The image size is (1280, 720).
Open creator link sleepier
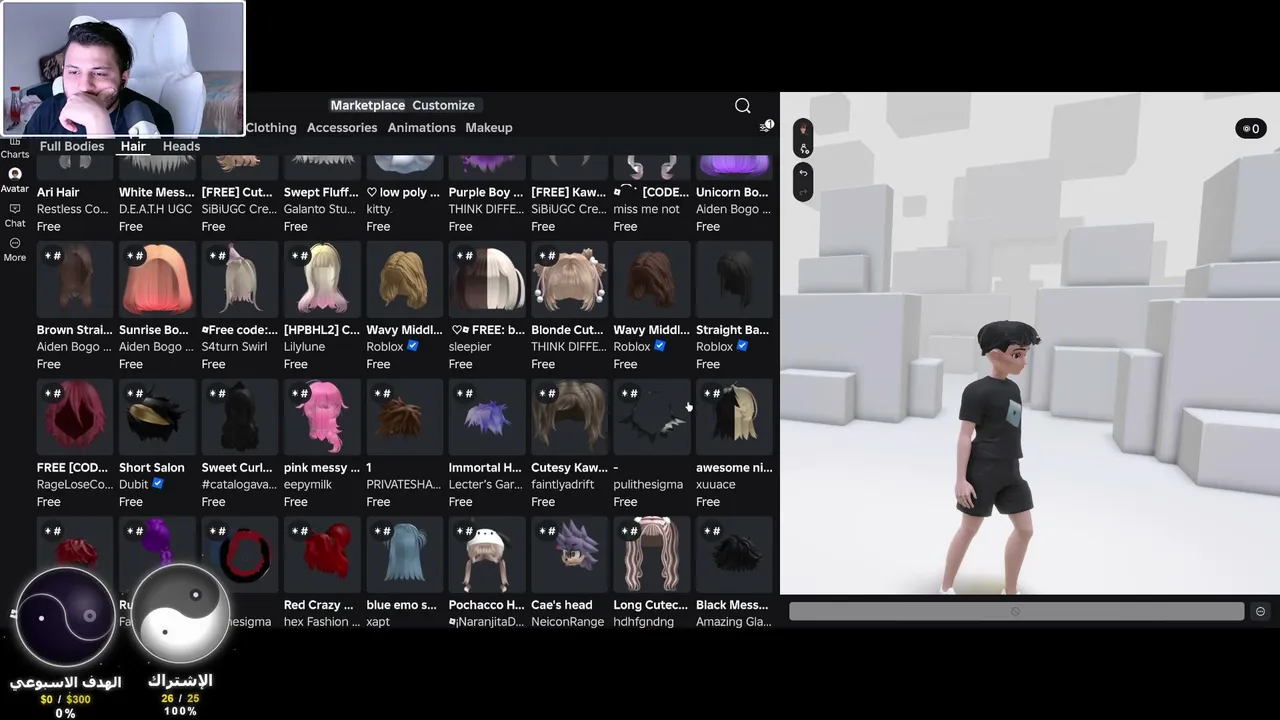pyautogui.click(x=470, y=347)
